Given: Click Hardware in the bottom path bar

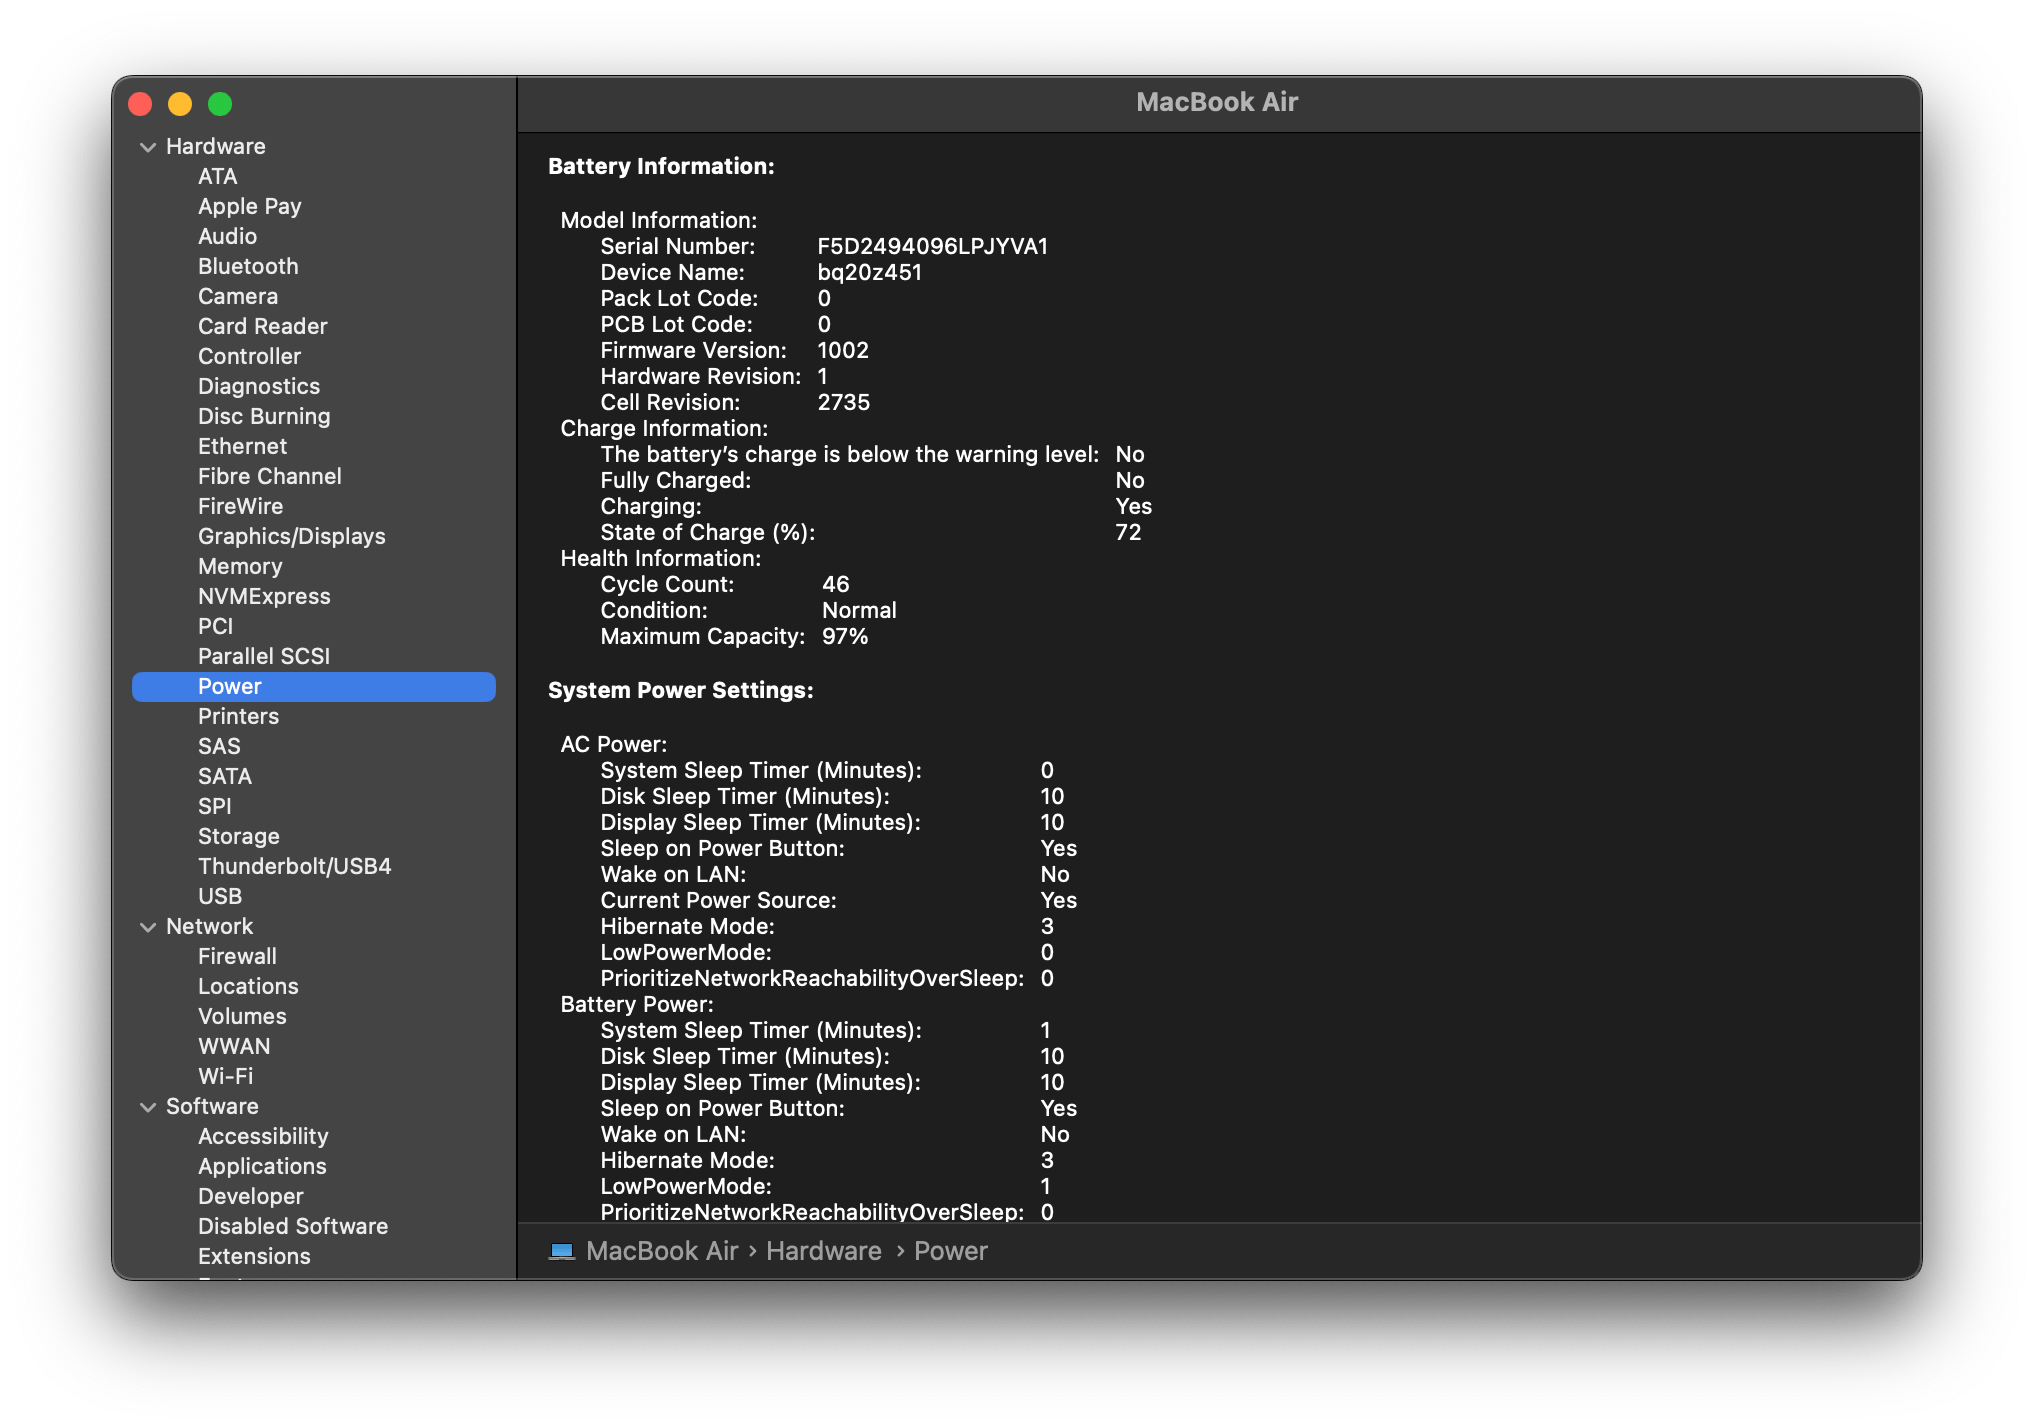Looking at the screenshot, I should (823, 1251).
